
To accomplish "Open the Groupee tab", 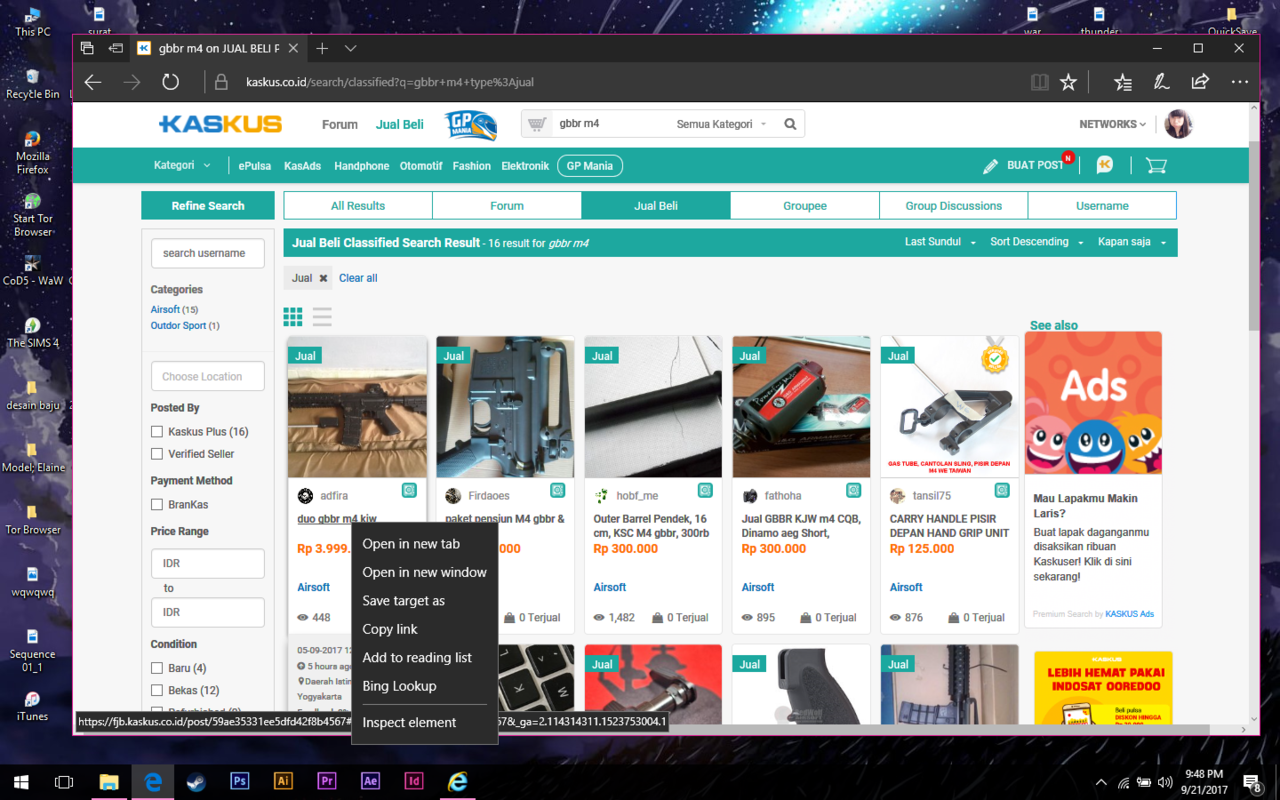I will [x=805, y=206].
